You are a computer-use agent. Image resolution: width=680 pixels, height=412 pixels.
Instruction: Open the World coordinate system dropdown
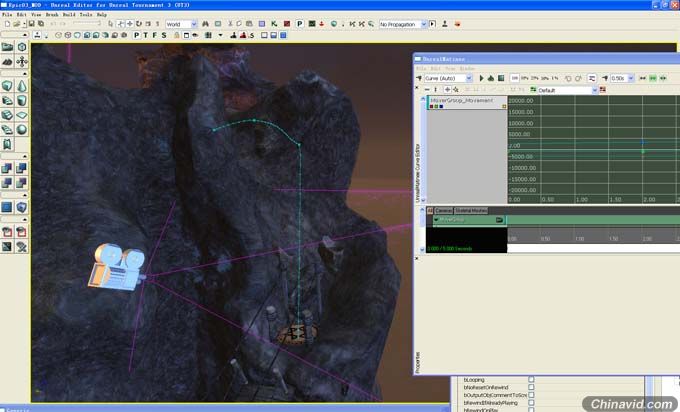(x=194, y=24)
